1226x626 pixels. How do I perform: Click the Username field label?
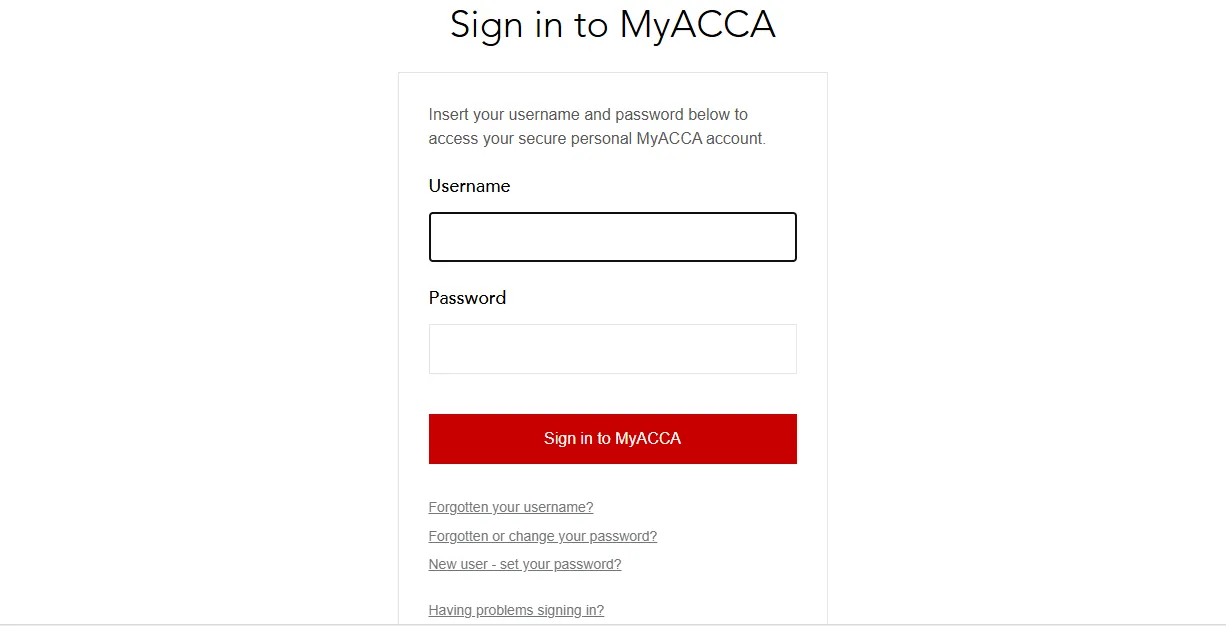click(x=469, y=186)
